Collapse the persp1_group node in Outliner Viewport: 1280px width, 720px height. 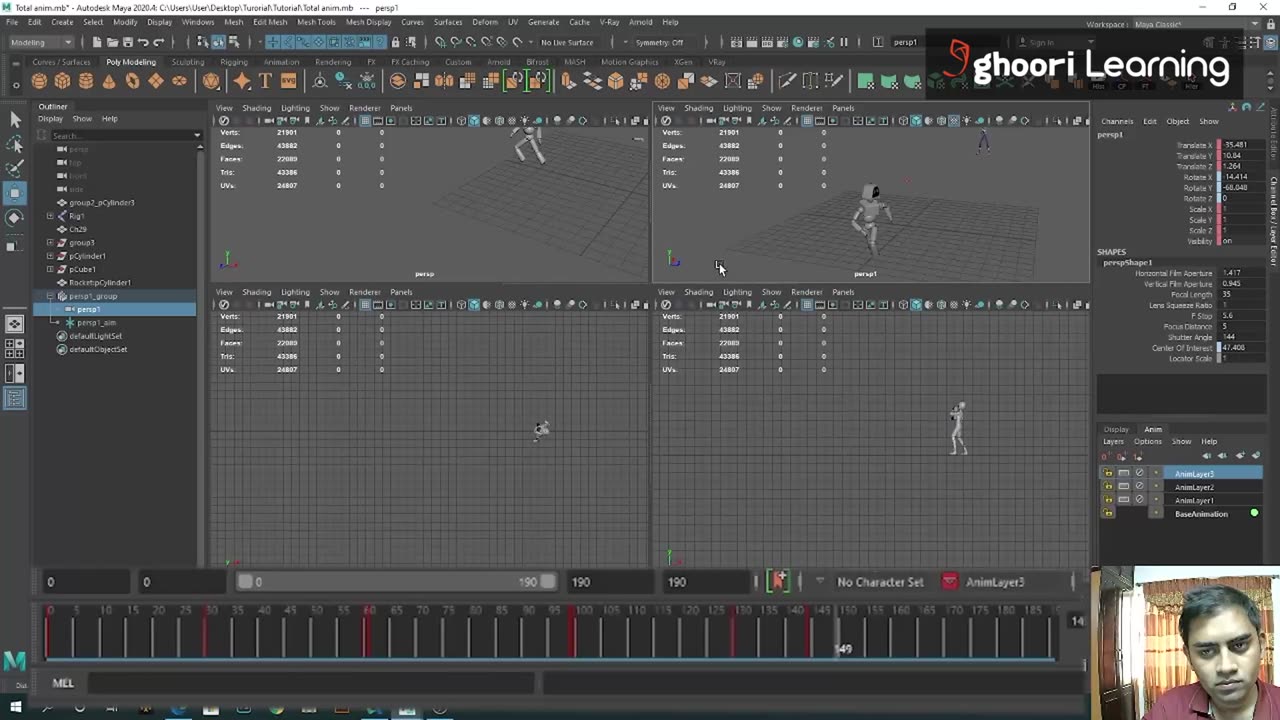pyautogui.click(x=50, y=296)
